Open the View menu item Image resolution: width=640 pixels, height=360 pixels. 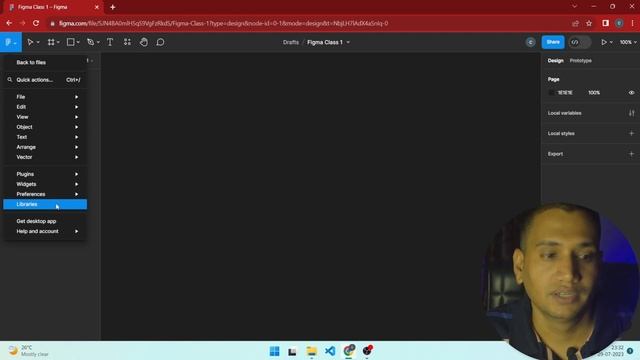45,117
